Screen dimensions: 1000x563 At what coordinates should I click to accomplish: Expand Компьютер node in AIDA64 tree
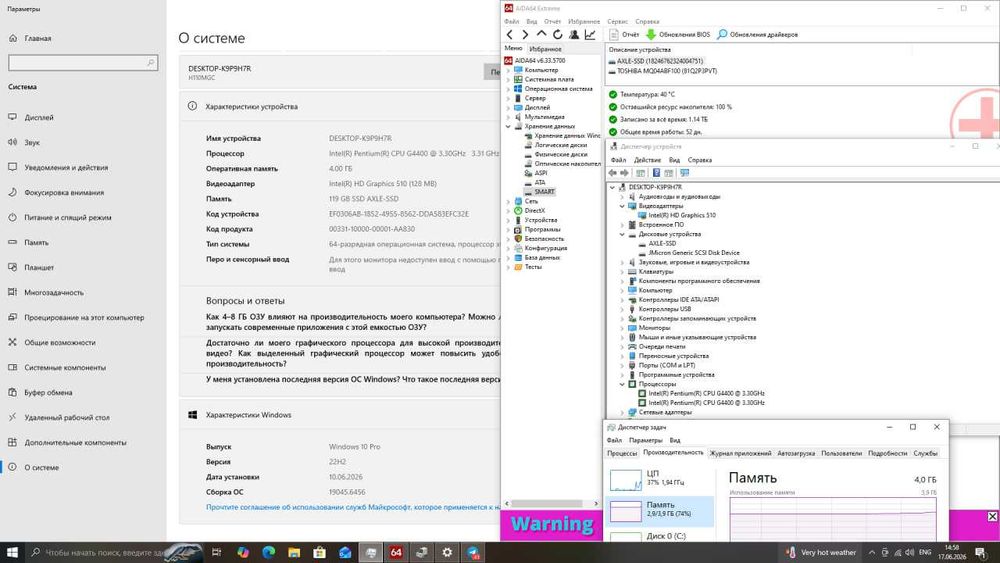508,70
